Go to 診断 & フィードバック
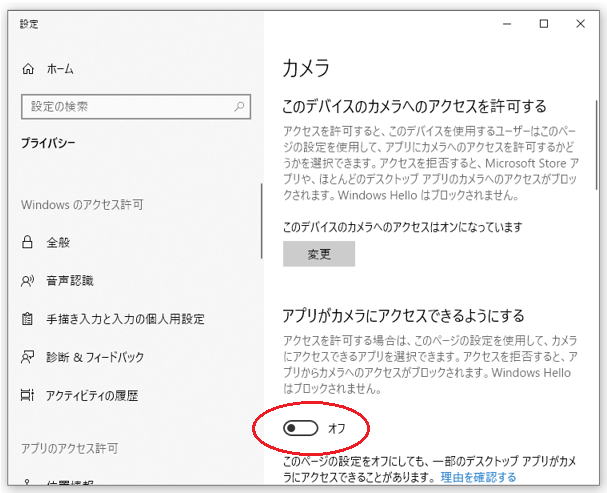Screen dimensions: 607x493 96,357
